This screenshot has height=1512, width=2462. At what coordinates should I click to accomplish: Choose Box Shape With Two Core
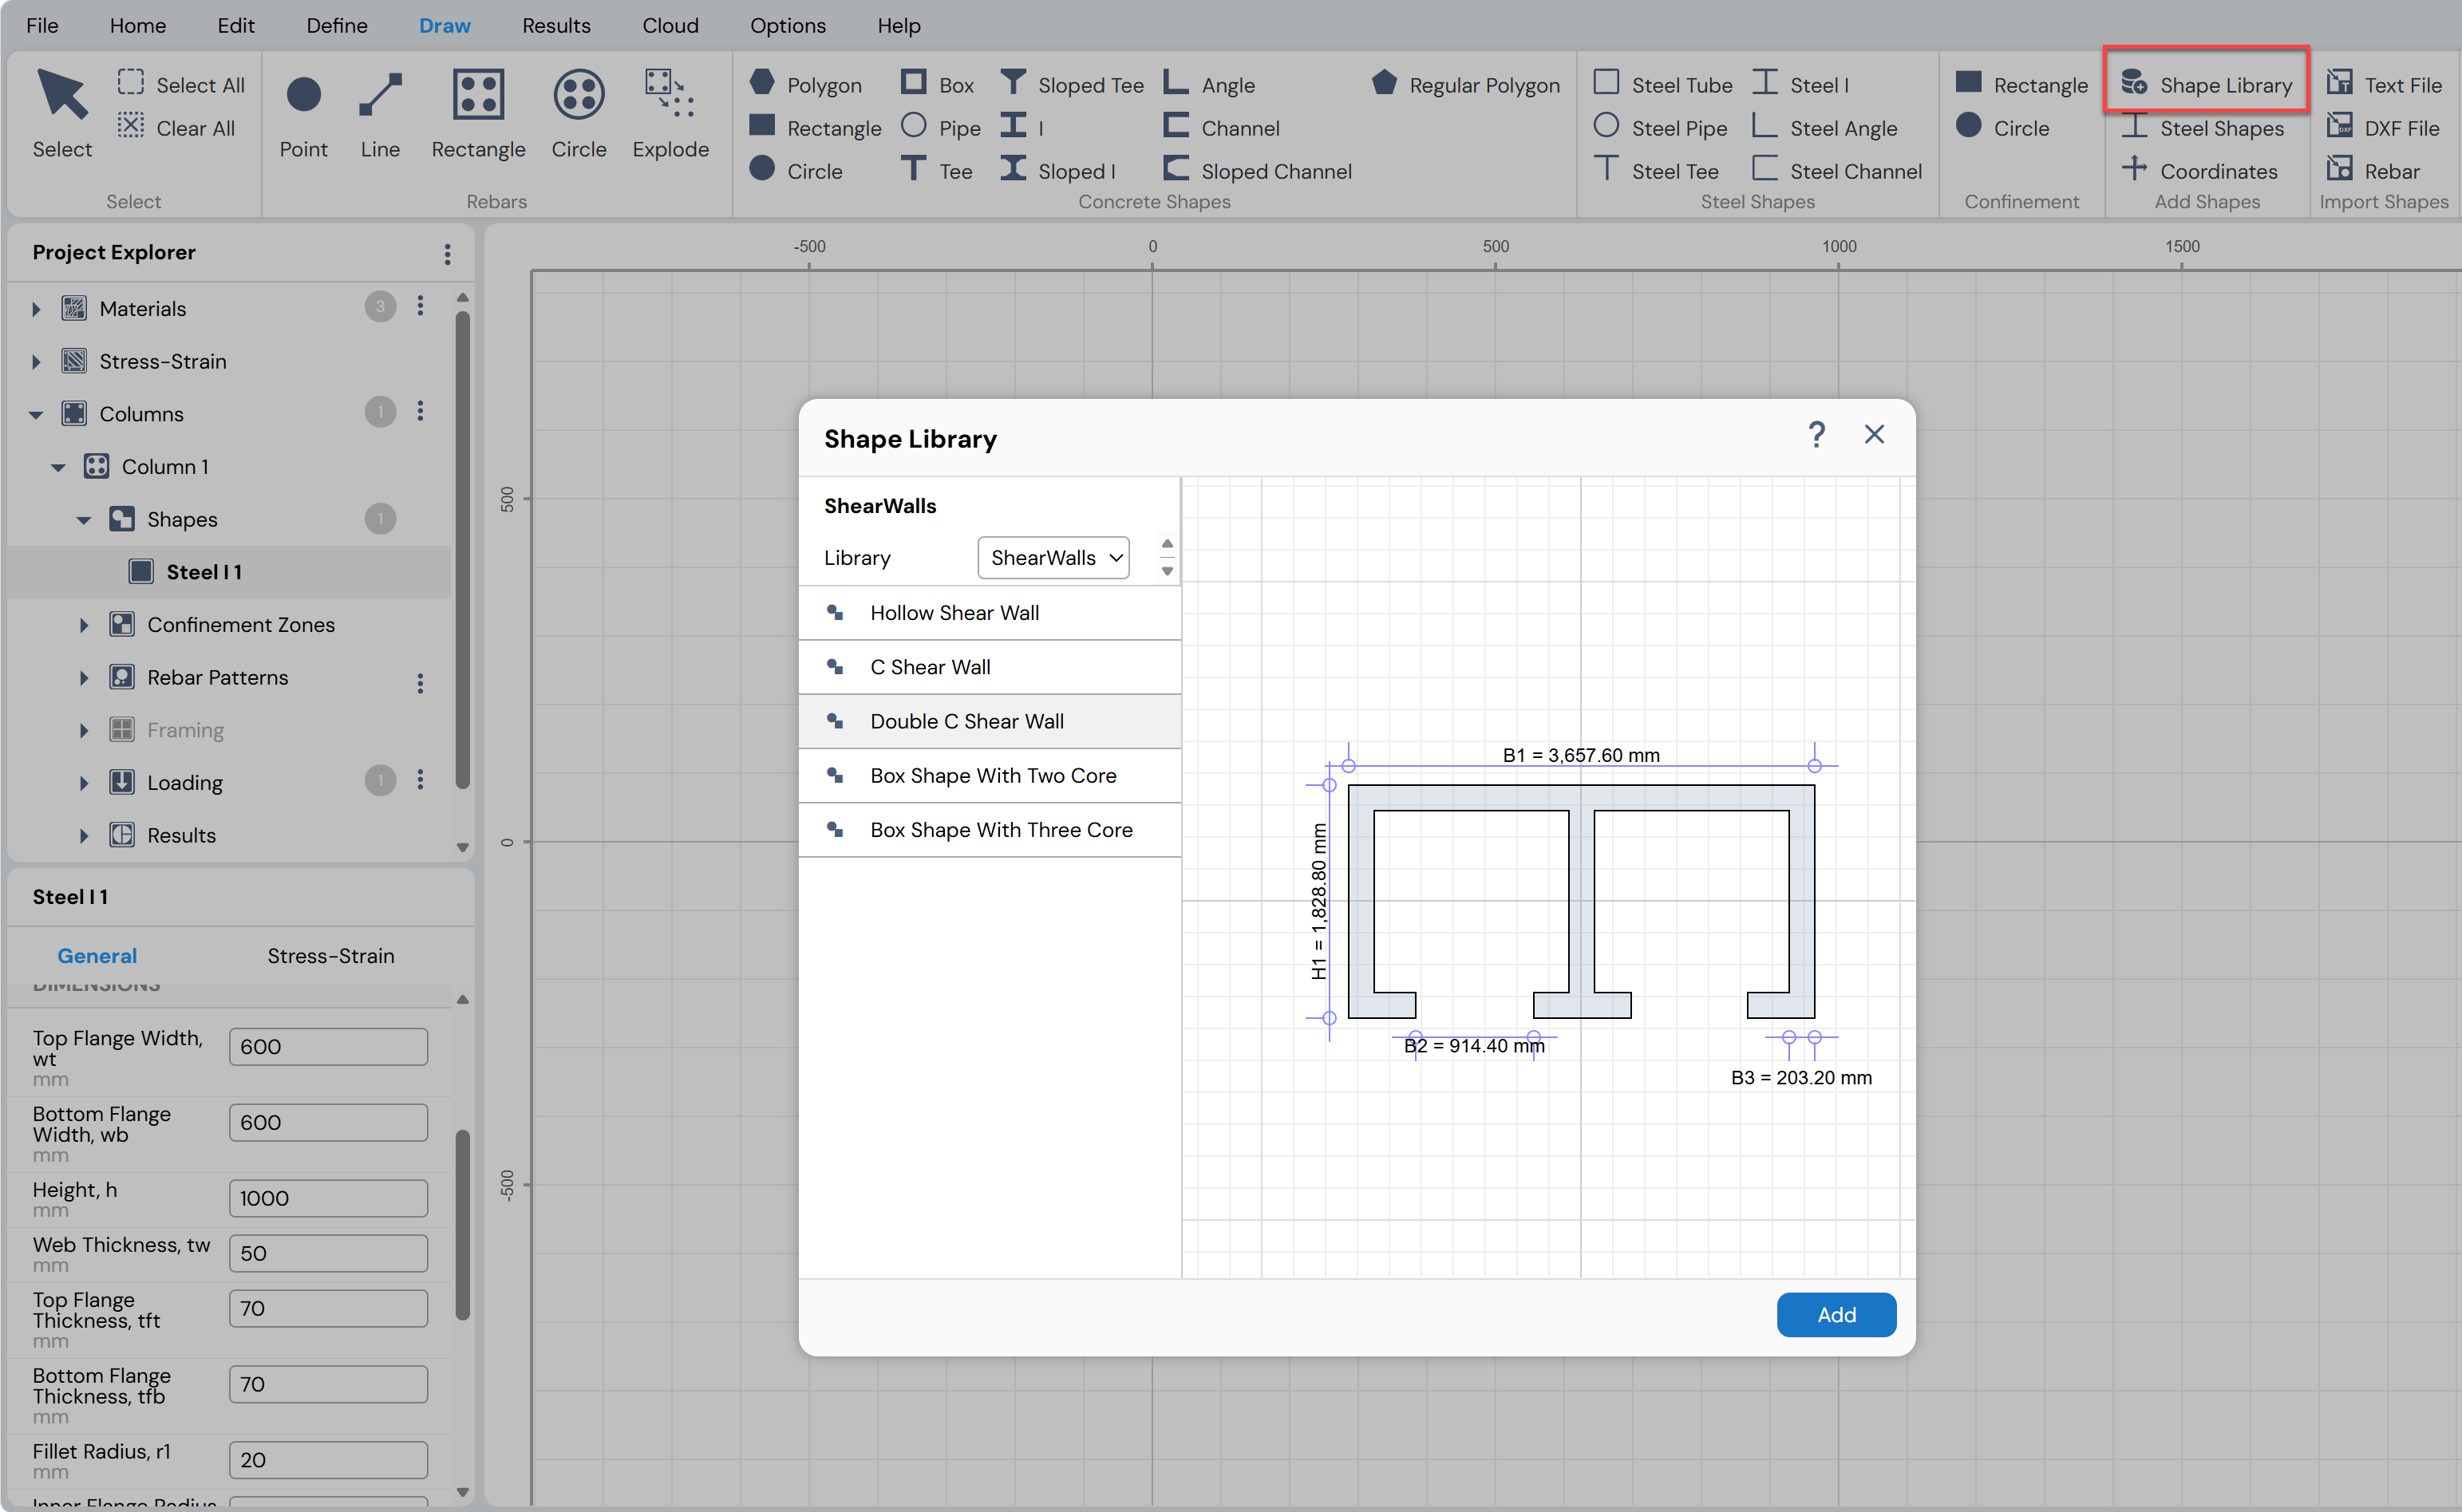pyautogui.click(x=989, y=775)
